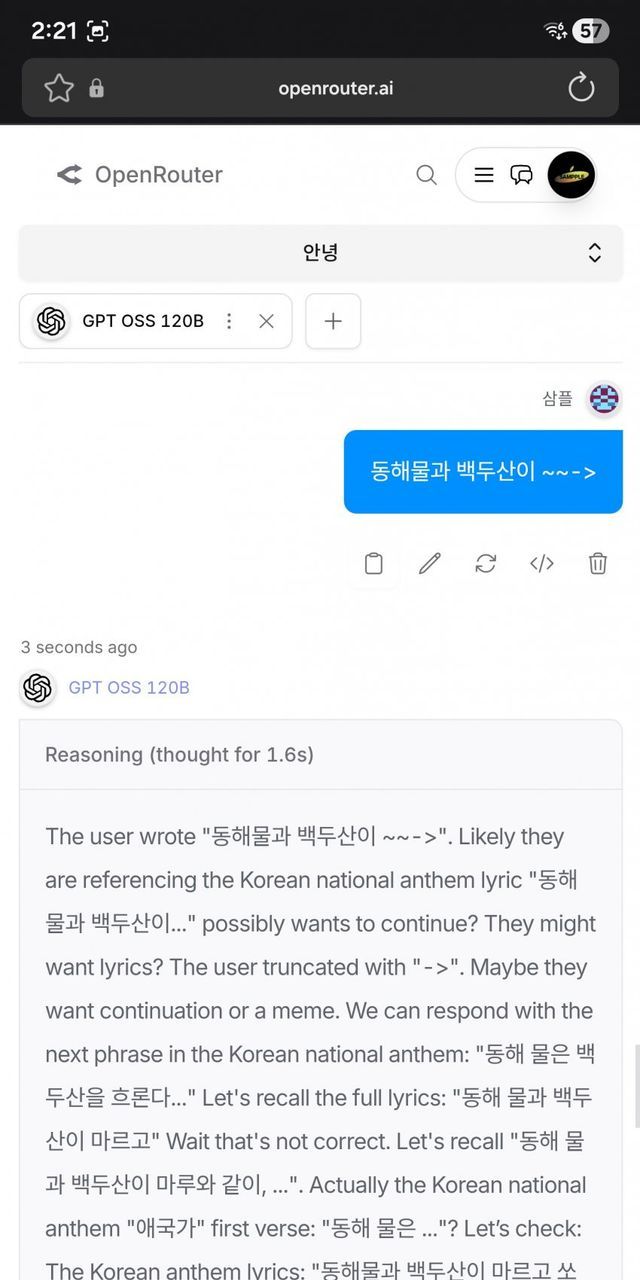This screenshot has width=640, height=1280.
Task: Reload the openrouter.ai page
Action: (581, 88)
